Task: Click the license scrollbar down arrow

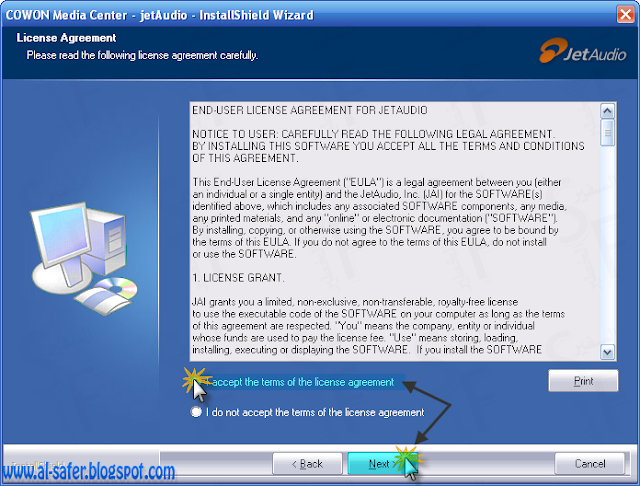Action: click(607, 352)
